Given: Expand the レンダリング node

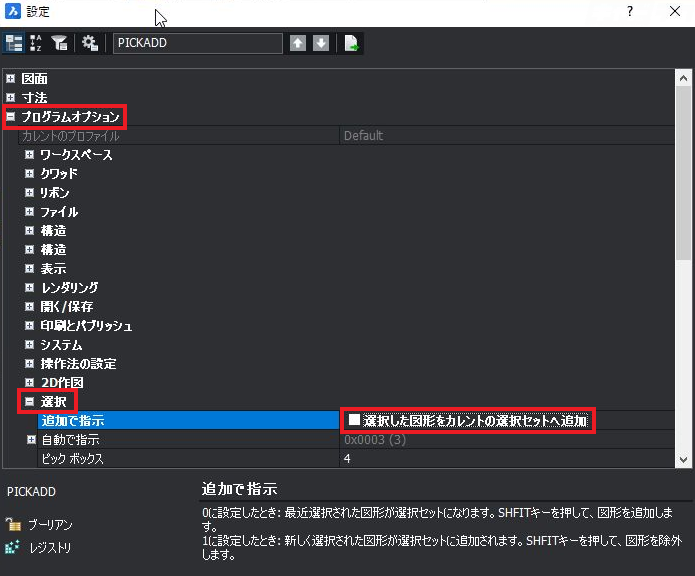Looking at the screenshot, I should tap(29, 288).
